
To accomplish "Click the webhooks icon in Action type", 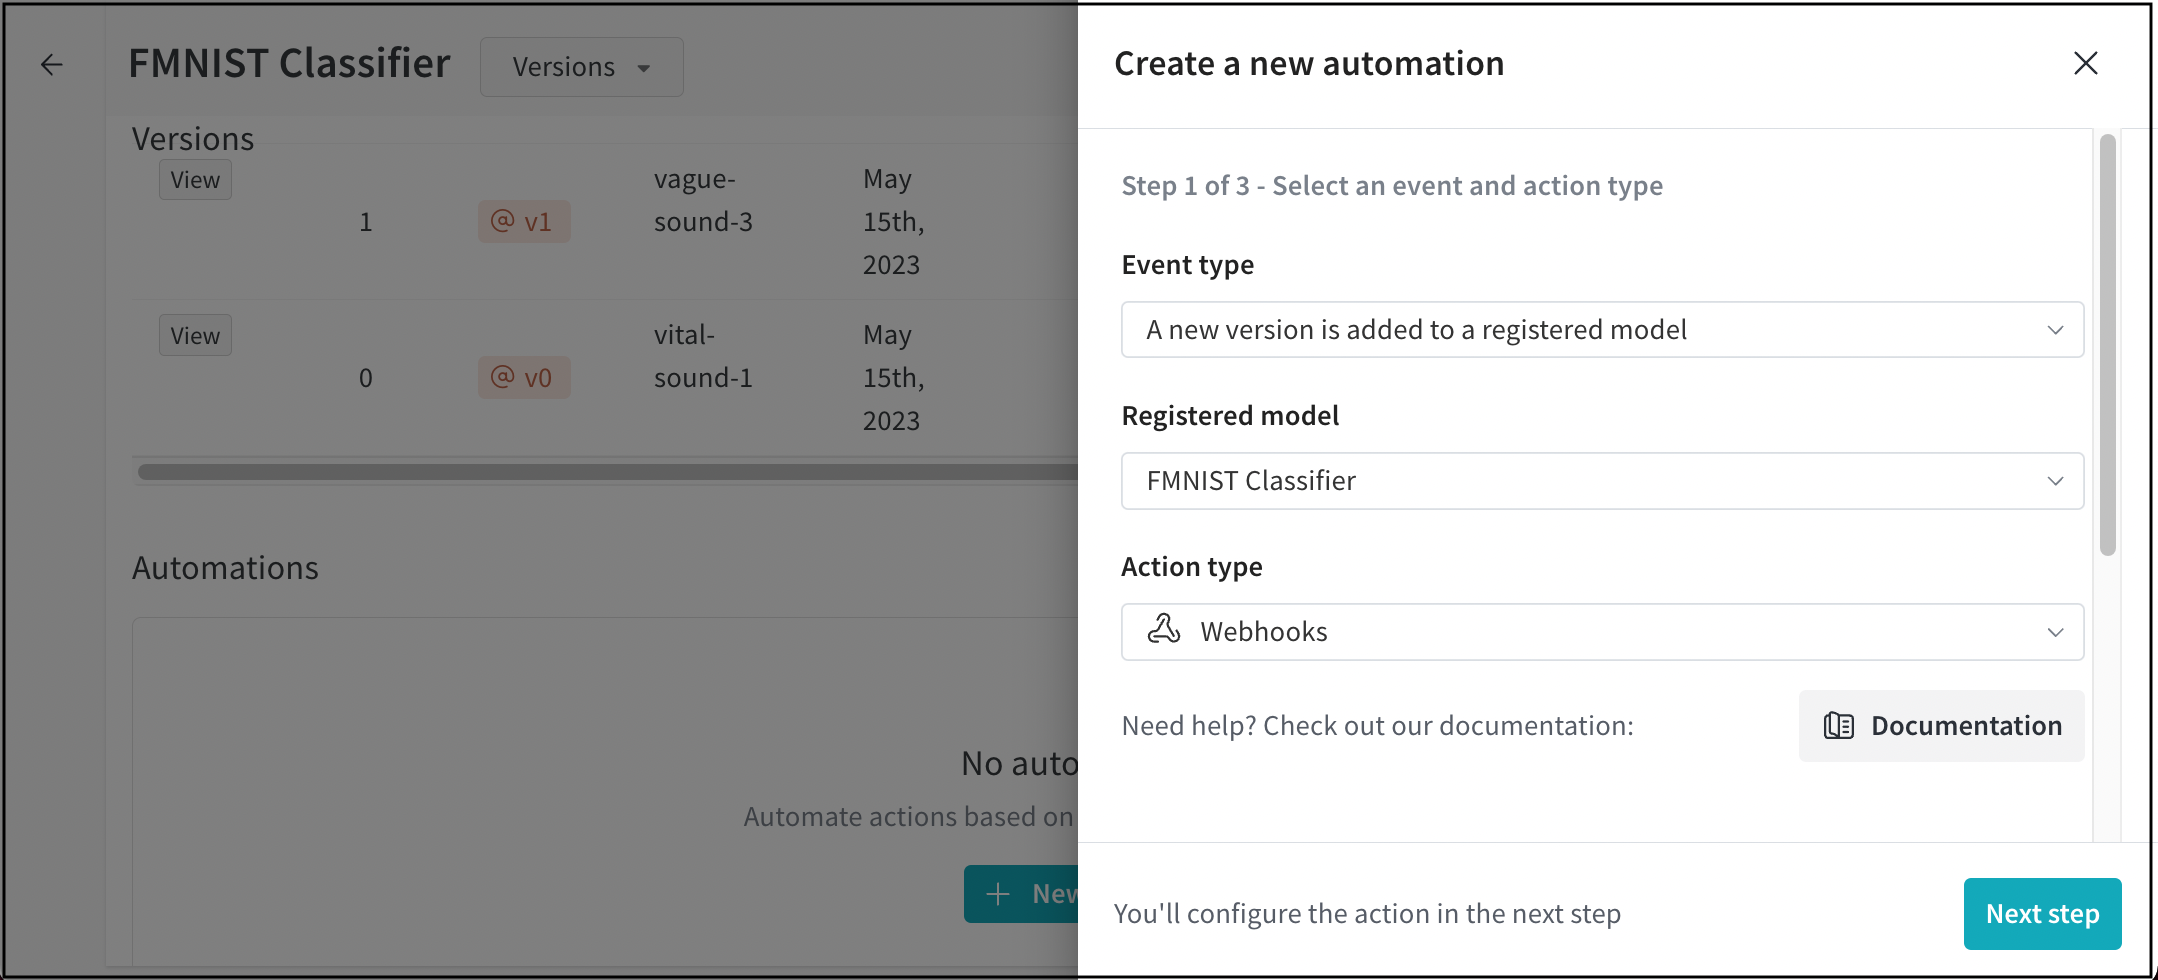I will 1163,630.
